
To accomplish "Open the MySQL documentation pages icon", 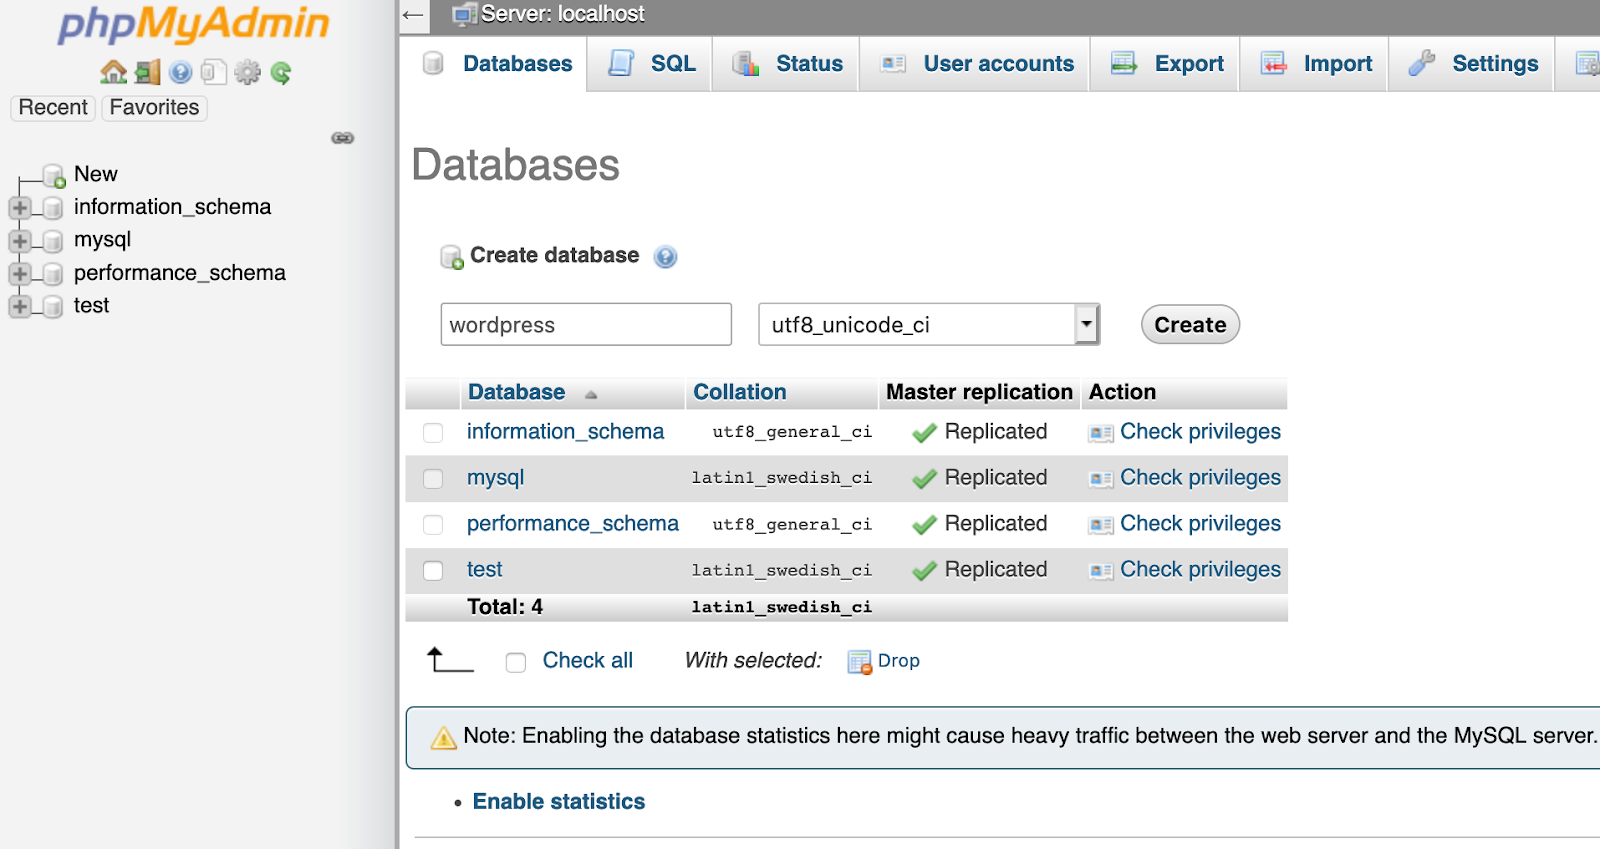I will 213,72.
